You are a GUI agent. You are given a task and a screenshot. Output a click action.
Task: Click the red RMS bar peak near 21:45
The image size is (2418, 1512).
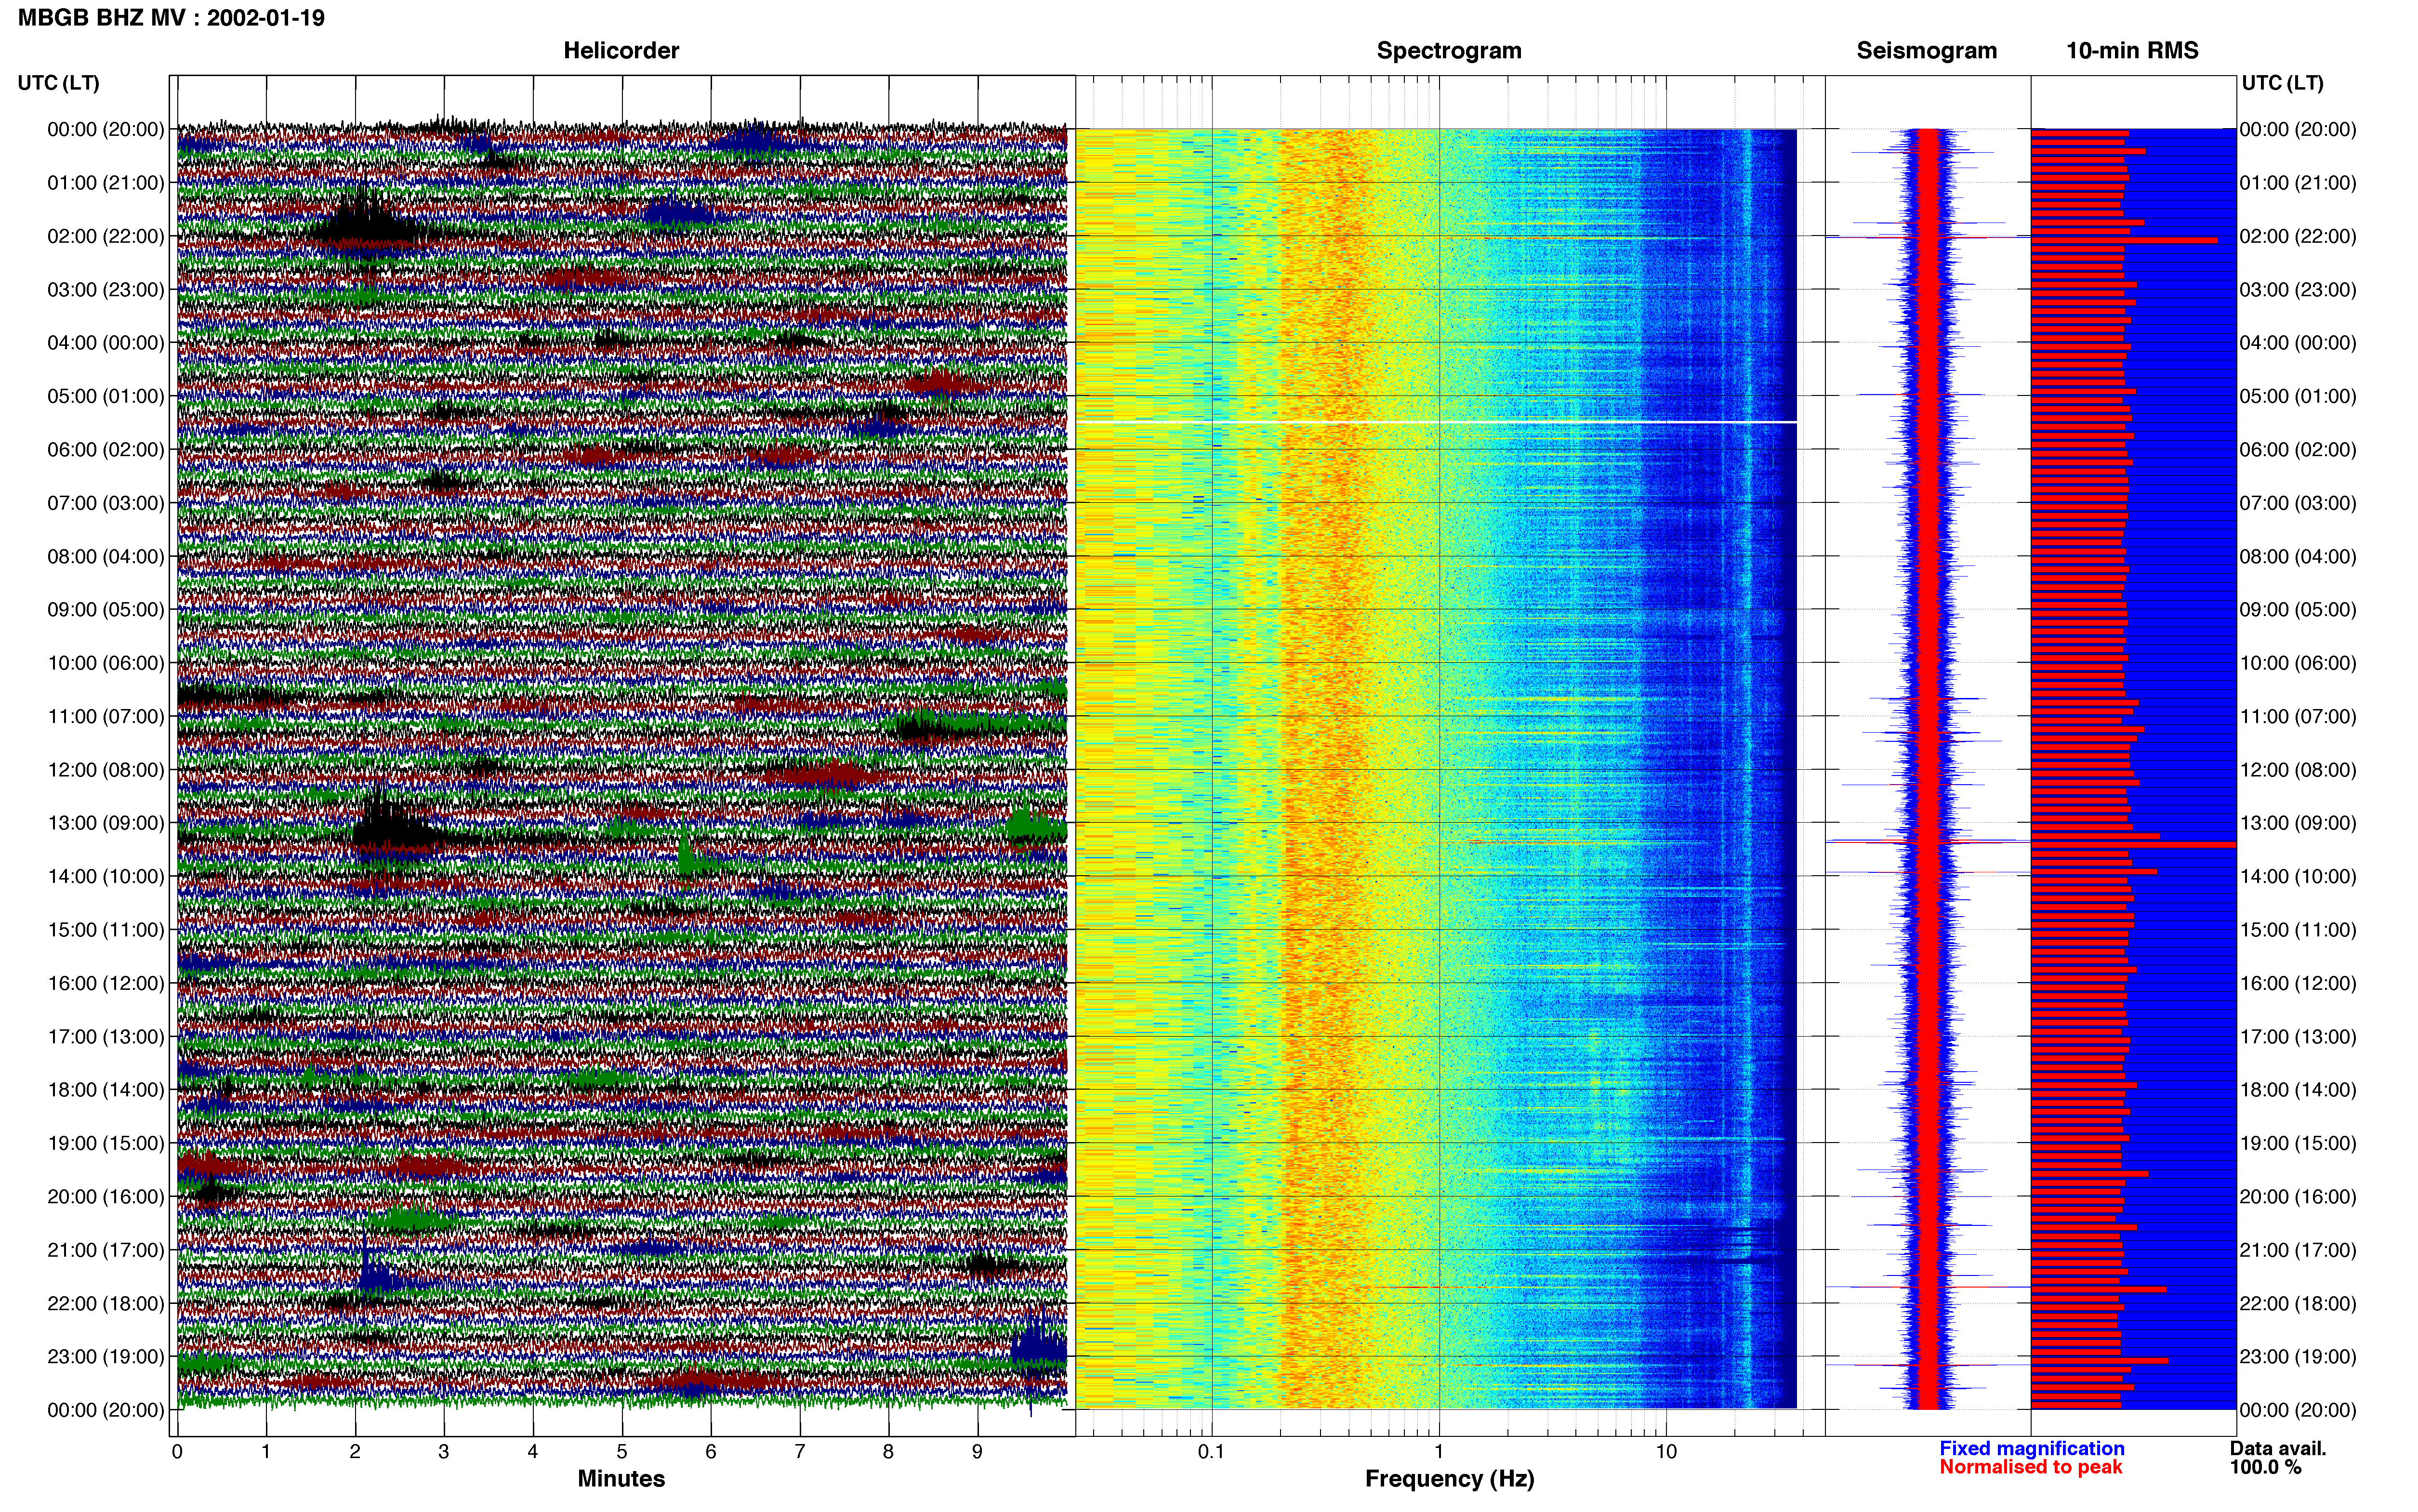click(x=2098, y=1290)
